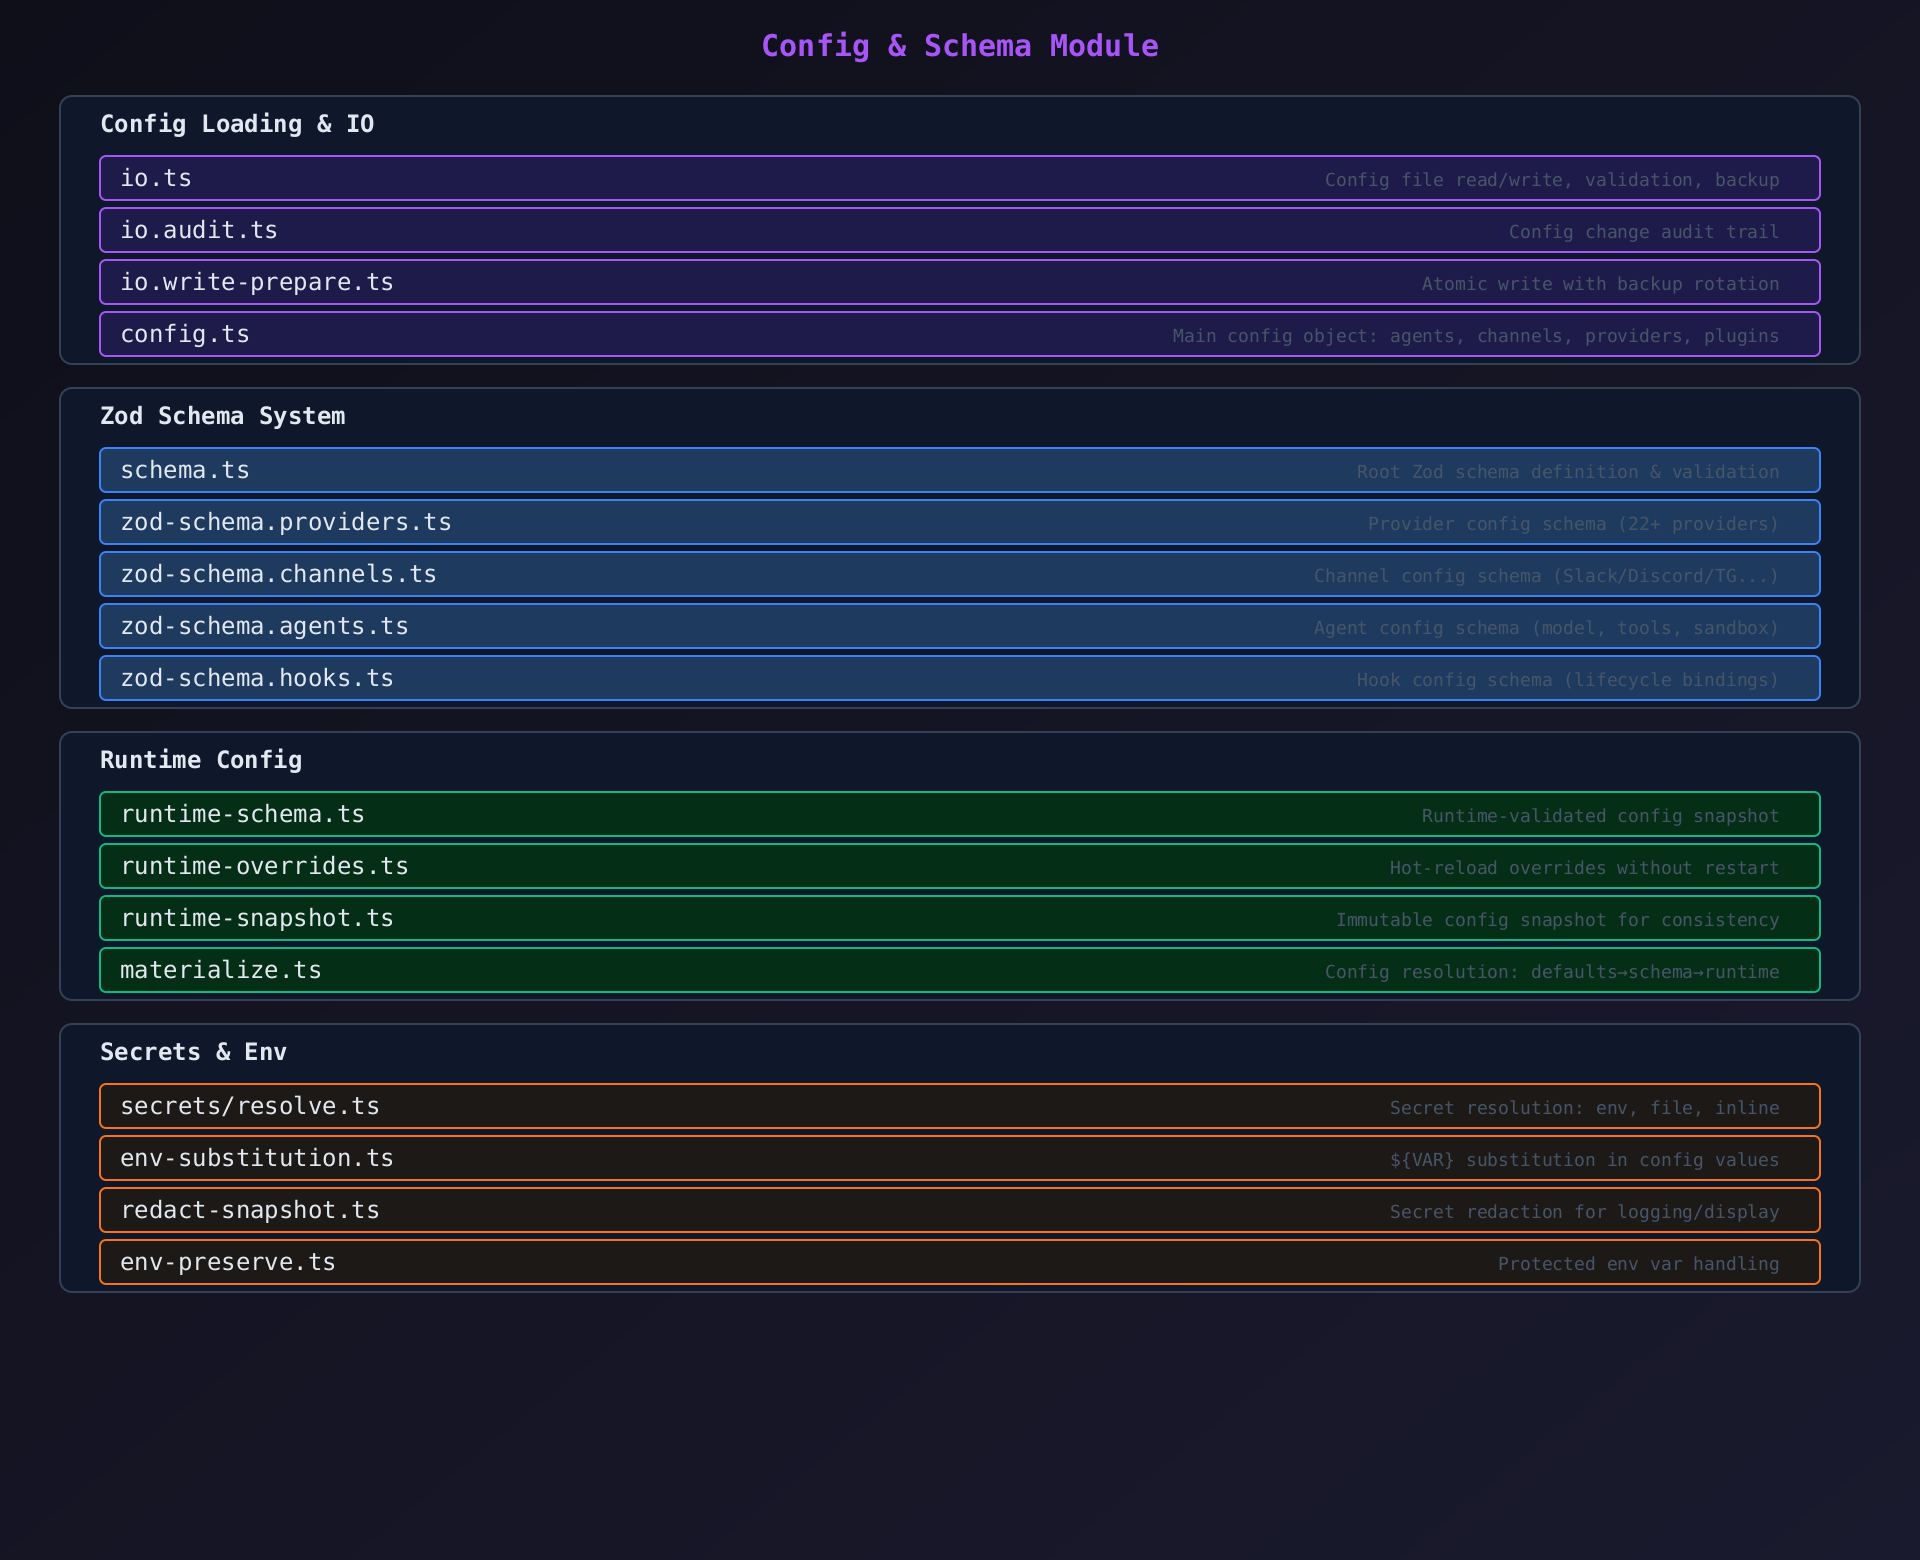Select the io.audit.ts entry

[x=959, y=230]
